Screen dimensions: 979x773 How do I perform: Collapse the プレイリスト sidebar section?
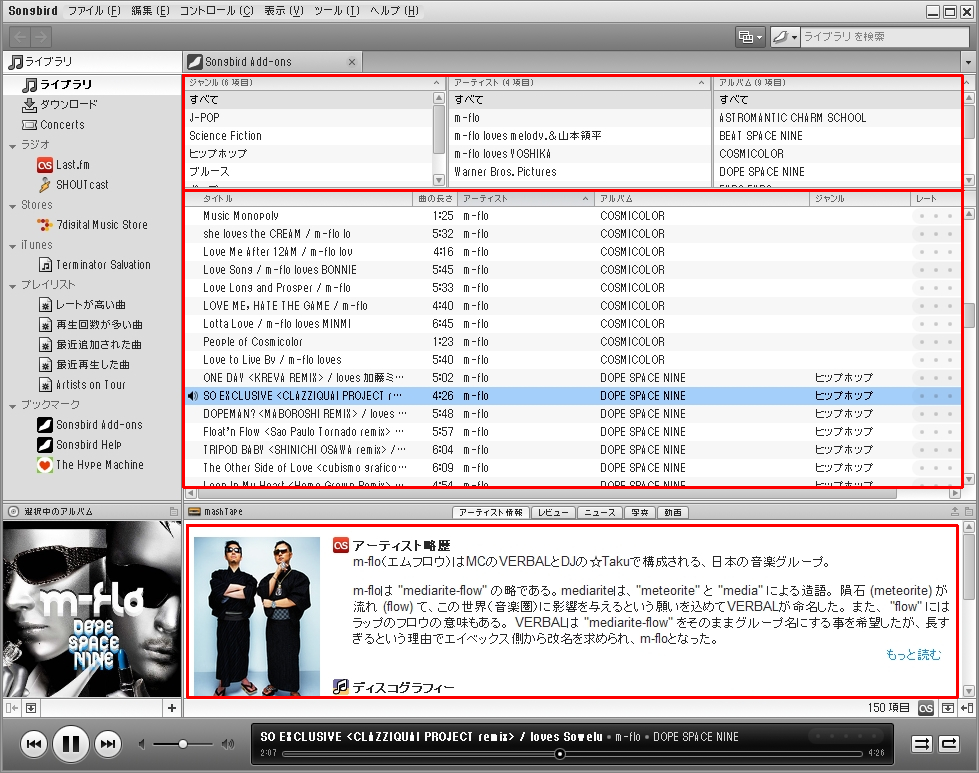12,286
